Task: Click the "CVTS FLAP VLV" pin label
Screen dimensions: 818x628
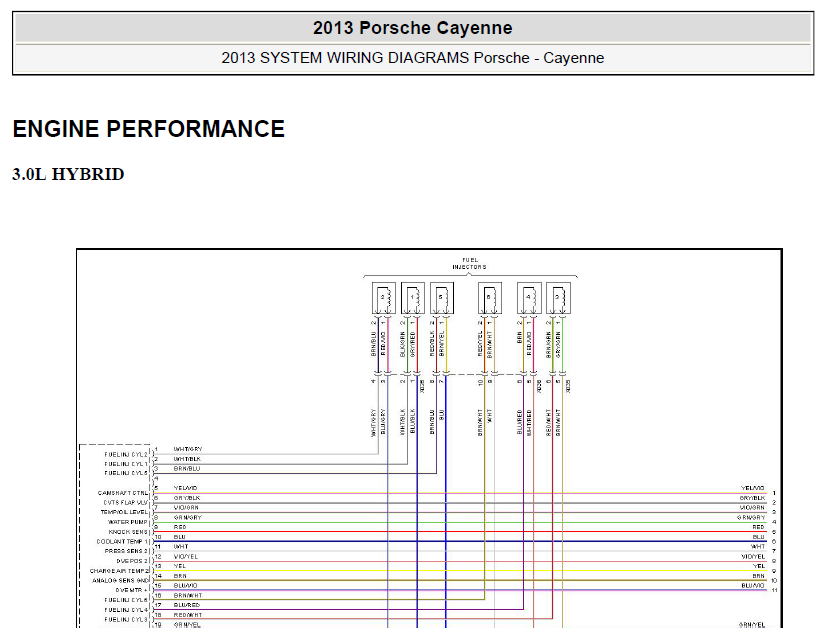Action: point(126,503)
